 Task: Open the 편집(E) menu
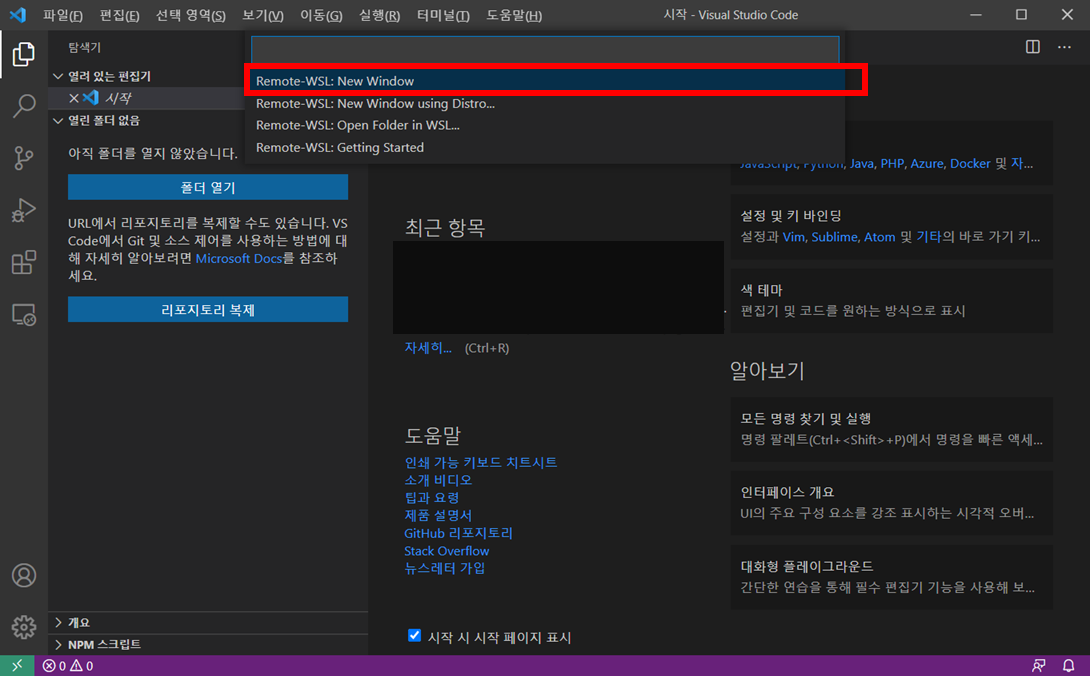pyautogui.click(x=120, y=15)
